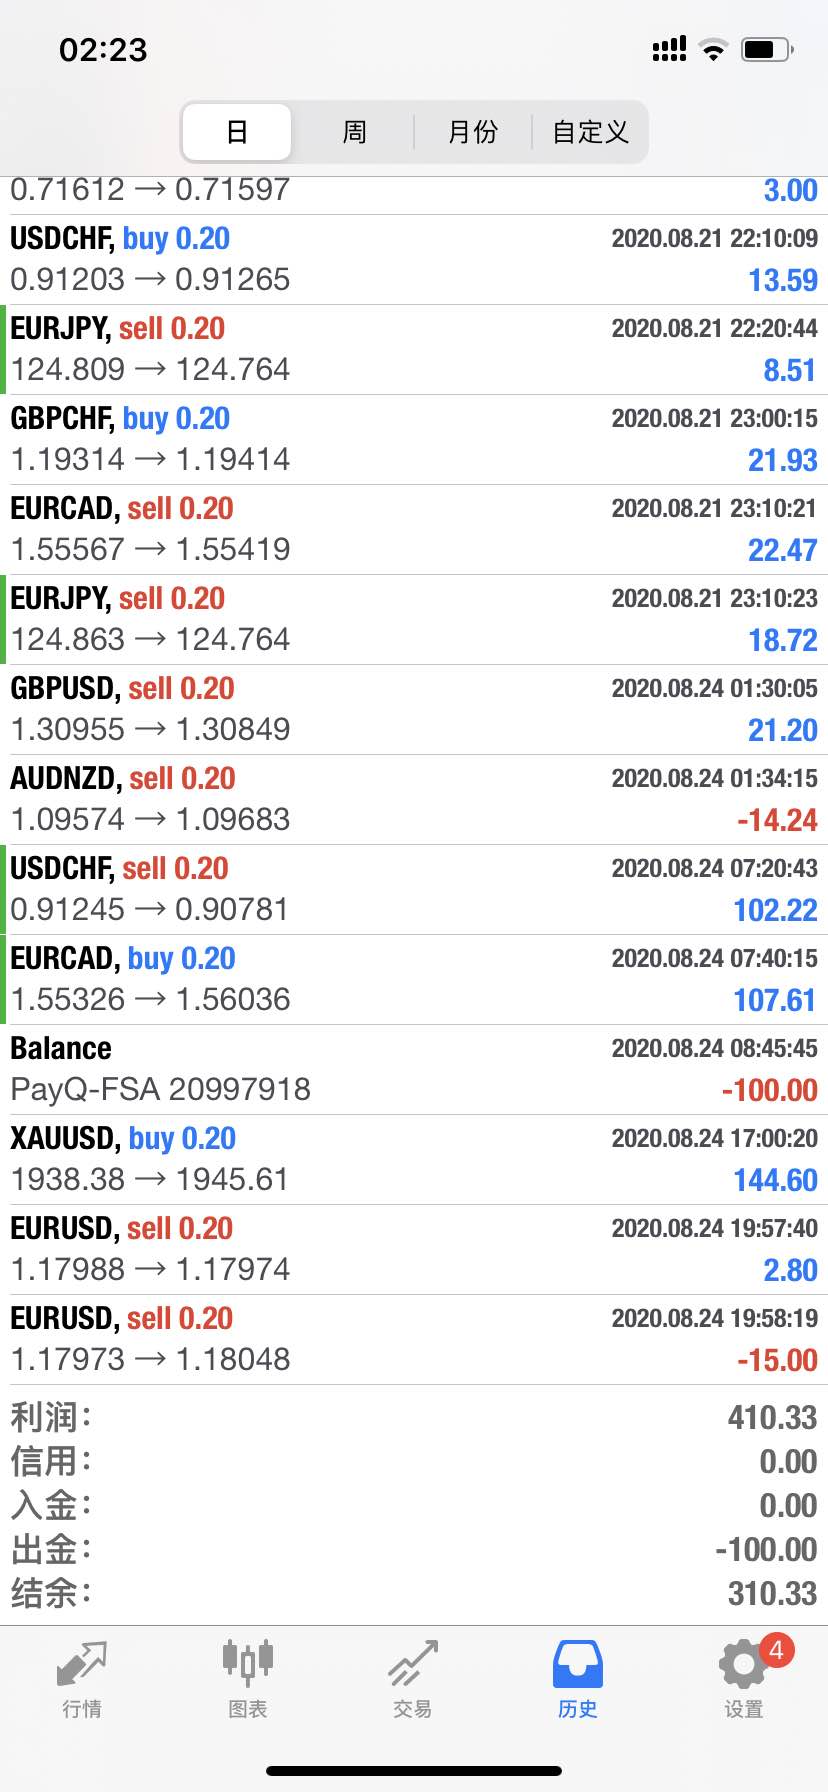
Task: Open the USDCHF sell trade with profit 102.22
Action: (x=414, y=890)
